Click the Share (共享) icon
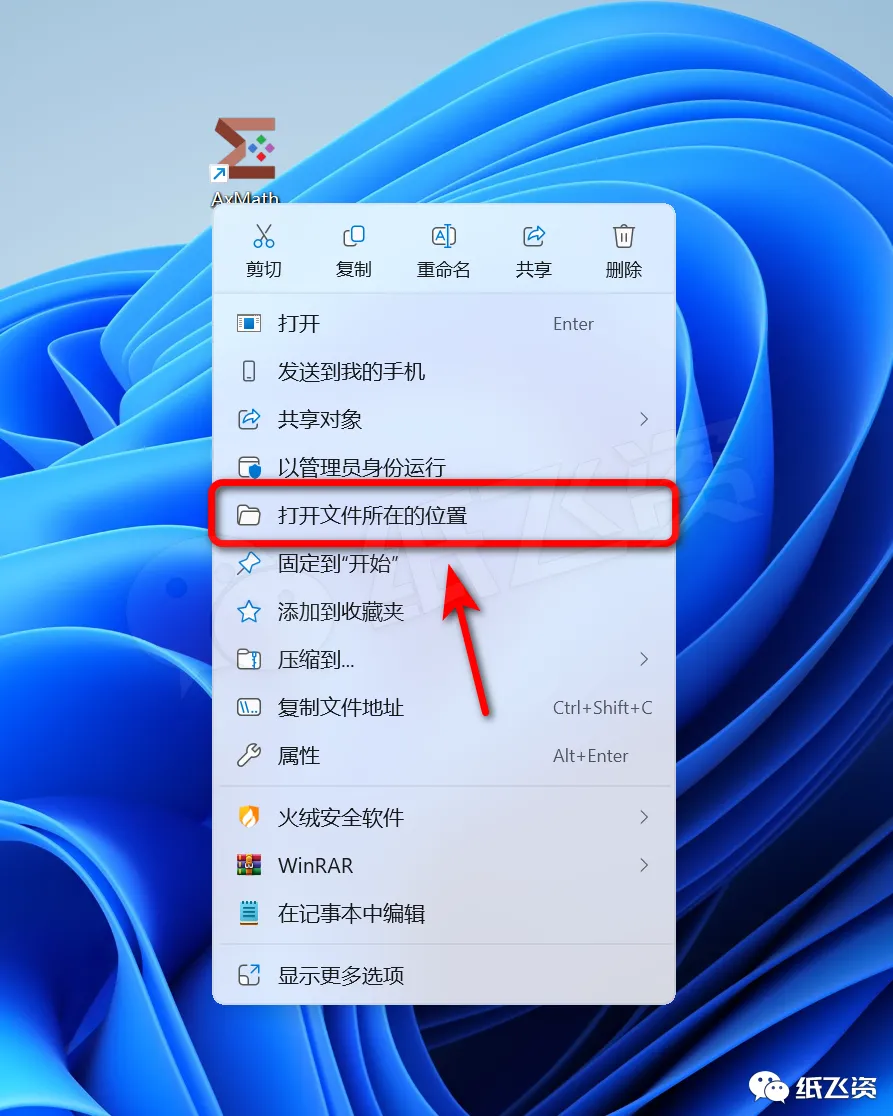This screenshot has width=893, height=1116. (x=534, y=236)
